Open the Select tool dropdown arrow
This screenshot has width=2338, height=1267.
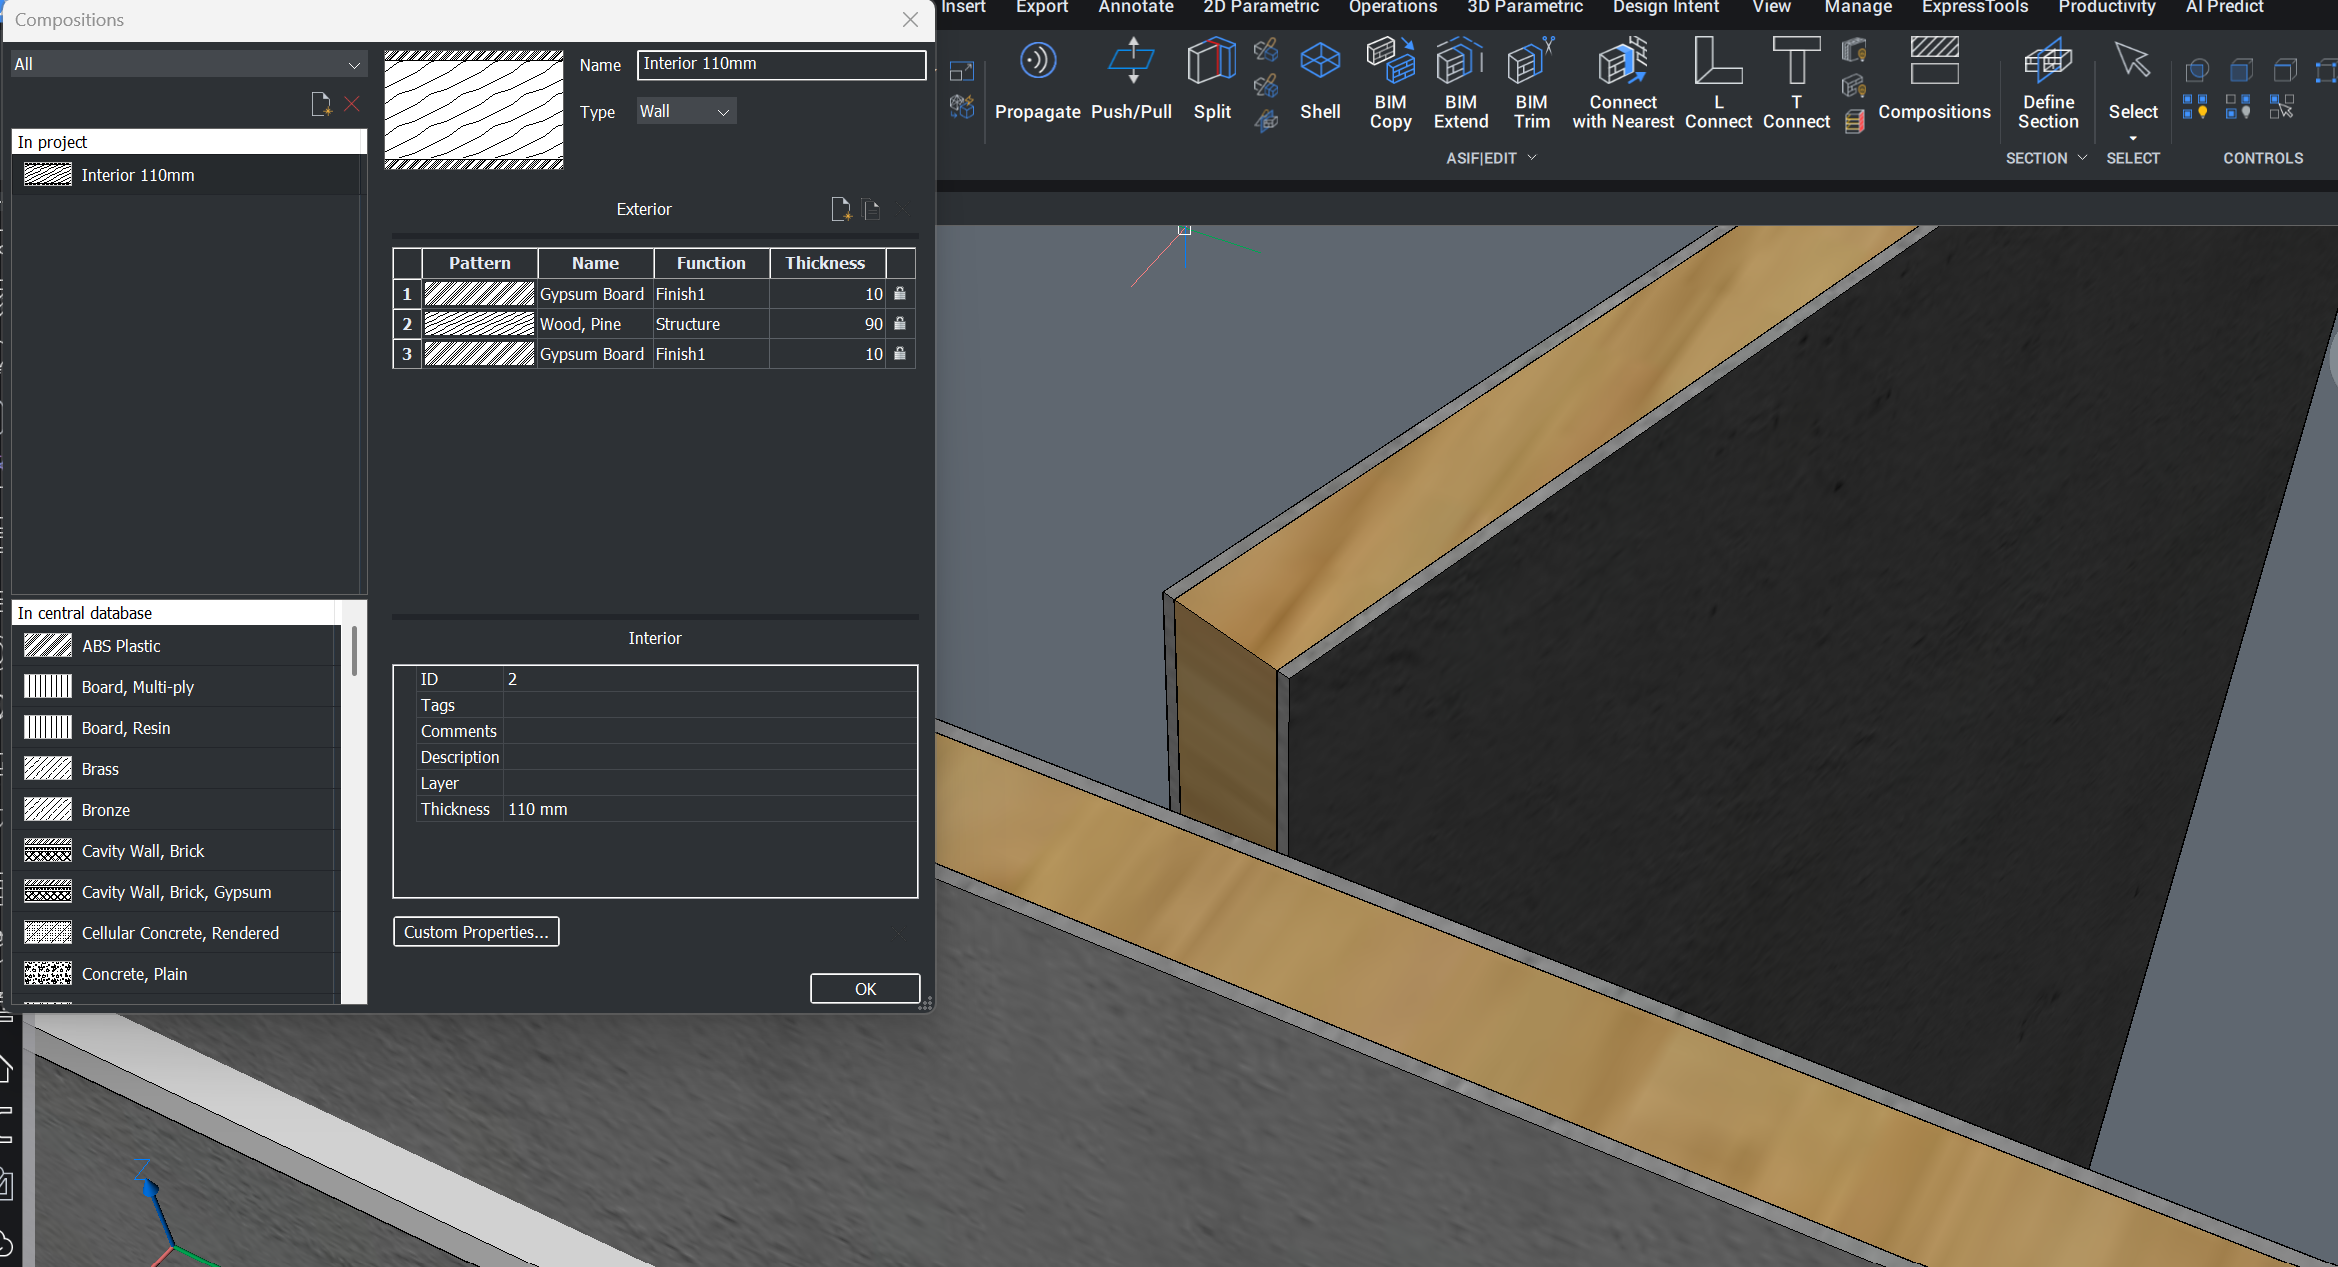tap(2133, 138)
